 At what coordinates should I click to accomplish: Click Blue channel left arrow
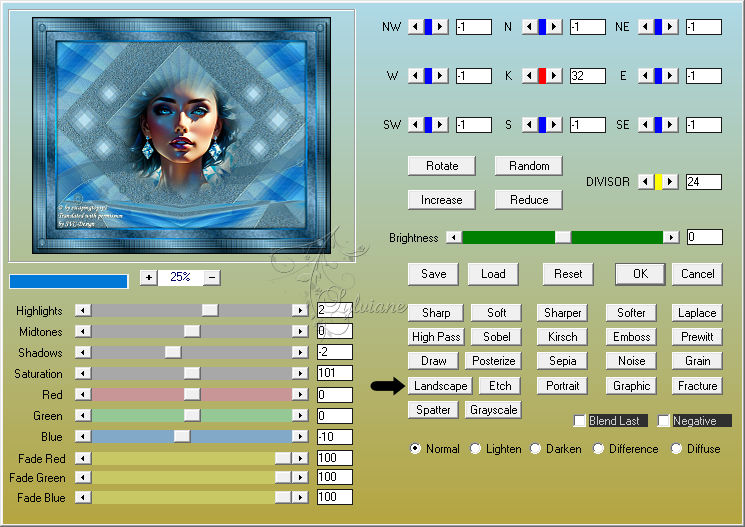pyautogui.click(x=83, y=436)
